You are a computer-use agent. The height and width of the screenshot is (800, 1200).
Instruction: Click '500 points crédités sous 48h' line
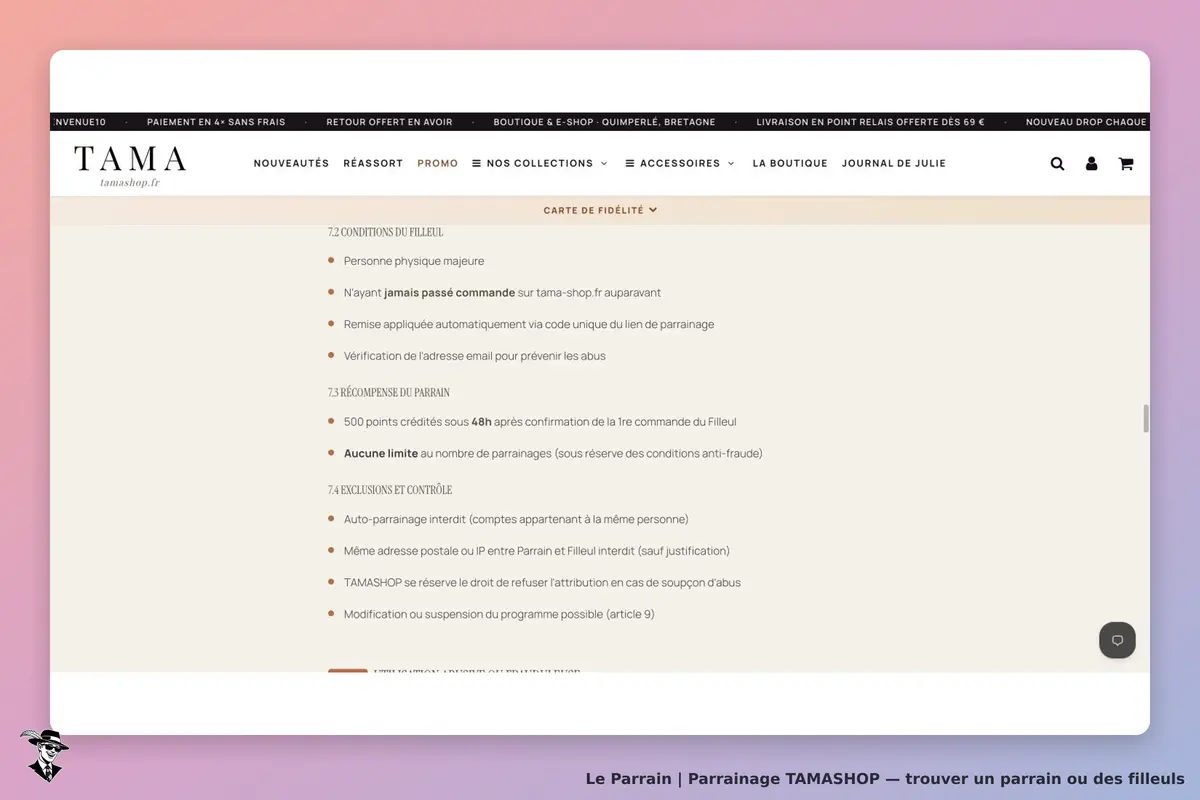(x=540, y=422)
